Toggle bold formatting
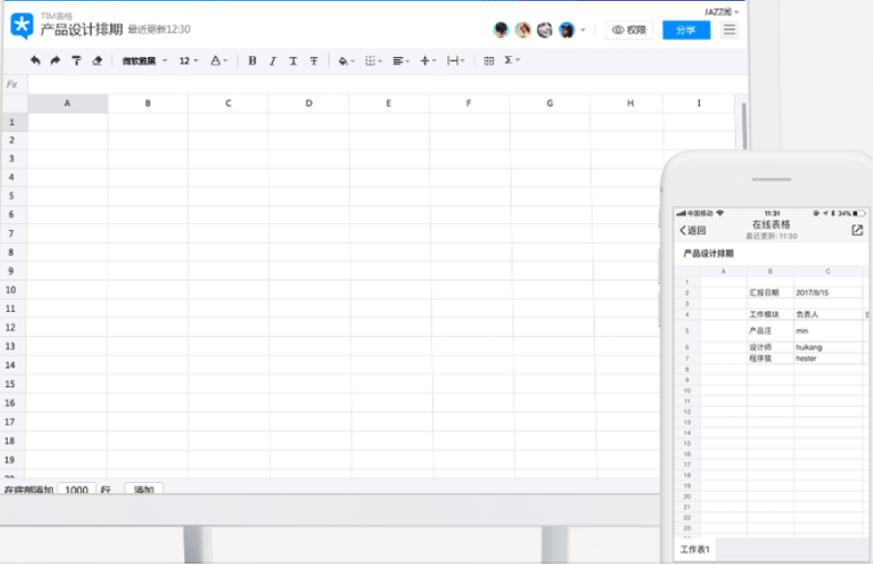This screenshot has height=564, width=873. point(252,61)
